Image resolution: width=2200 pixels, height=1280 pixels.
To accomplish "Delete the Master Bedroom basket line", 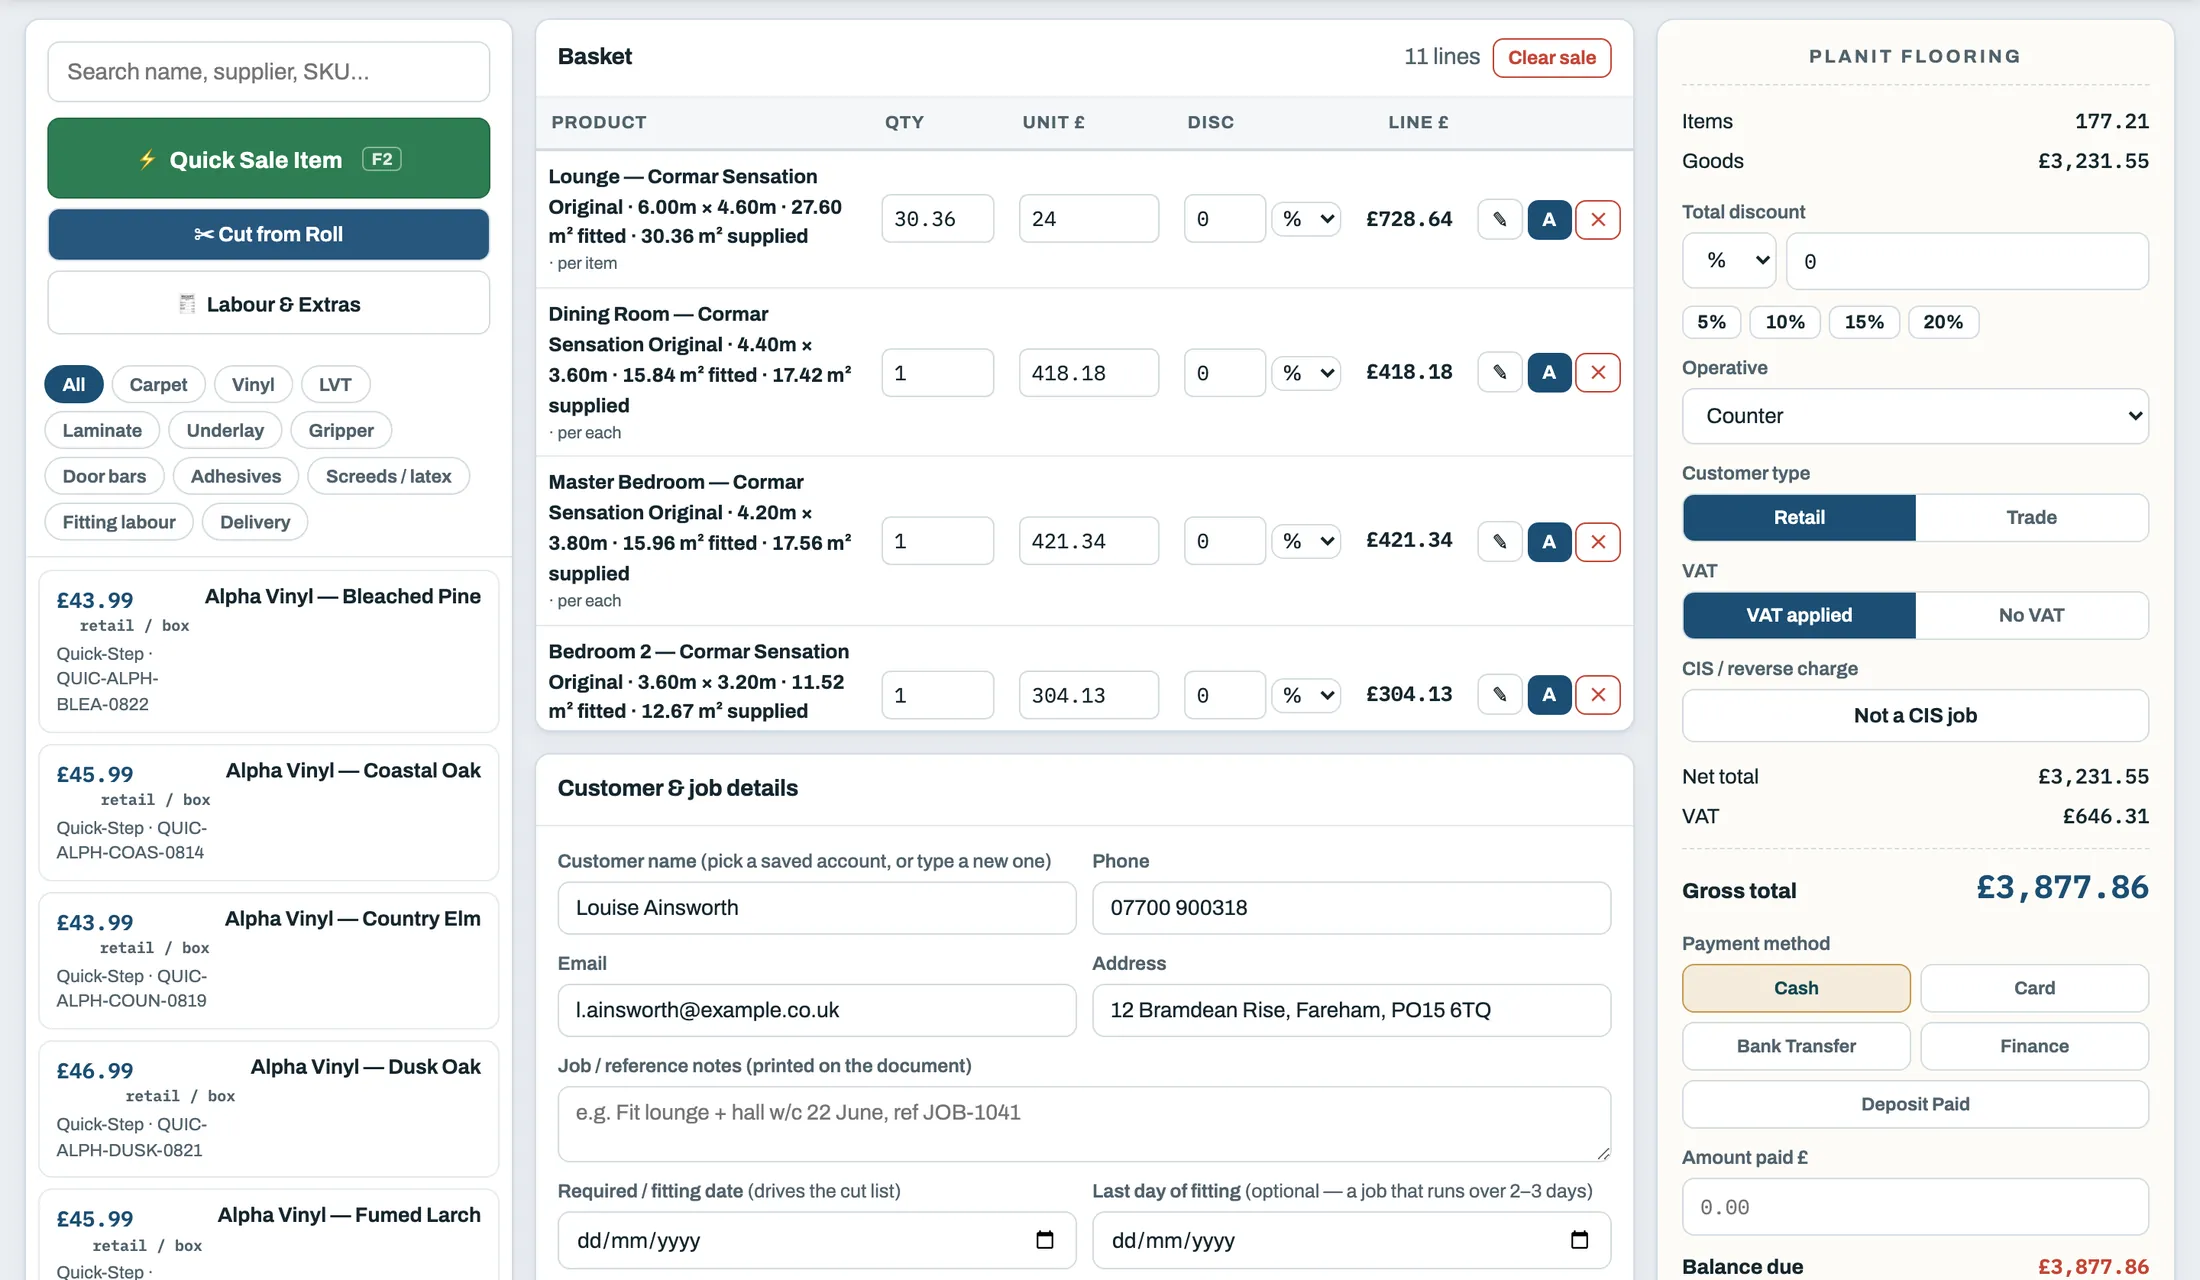I will [1598, 541].
